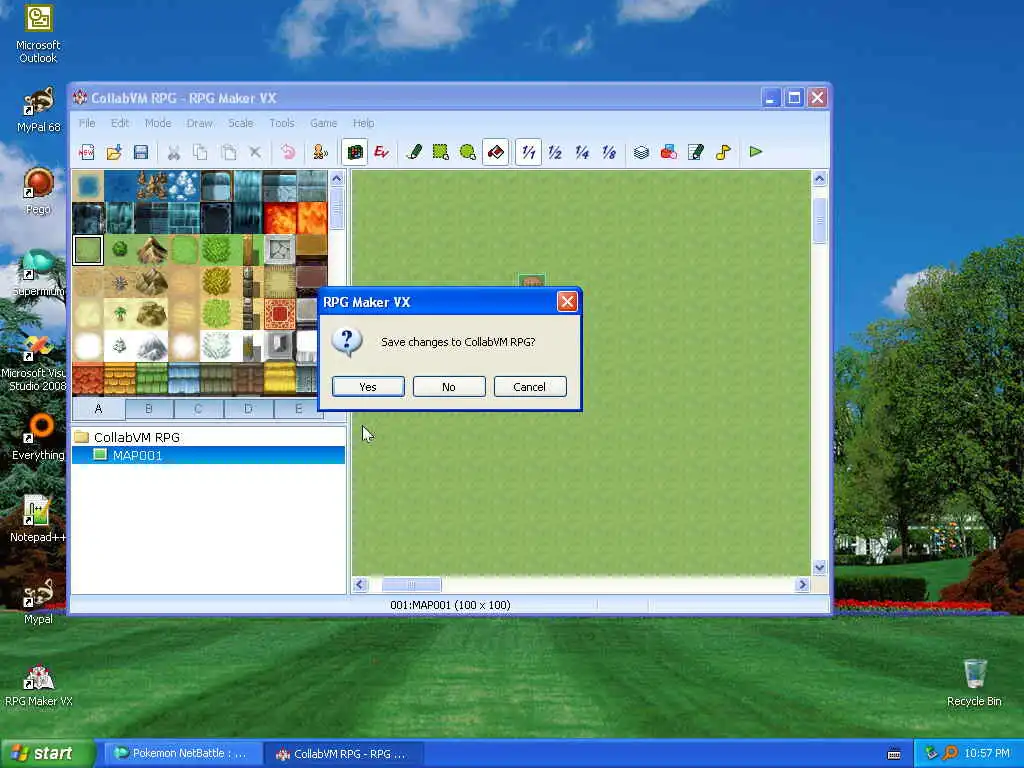
Task: Open the Help menu
Action: (x=364, y=123)
